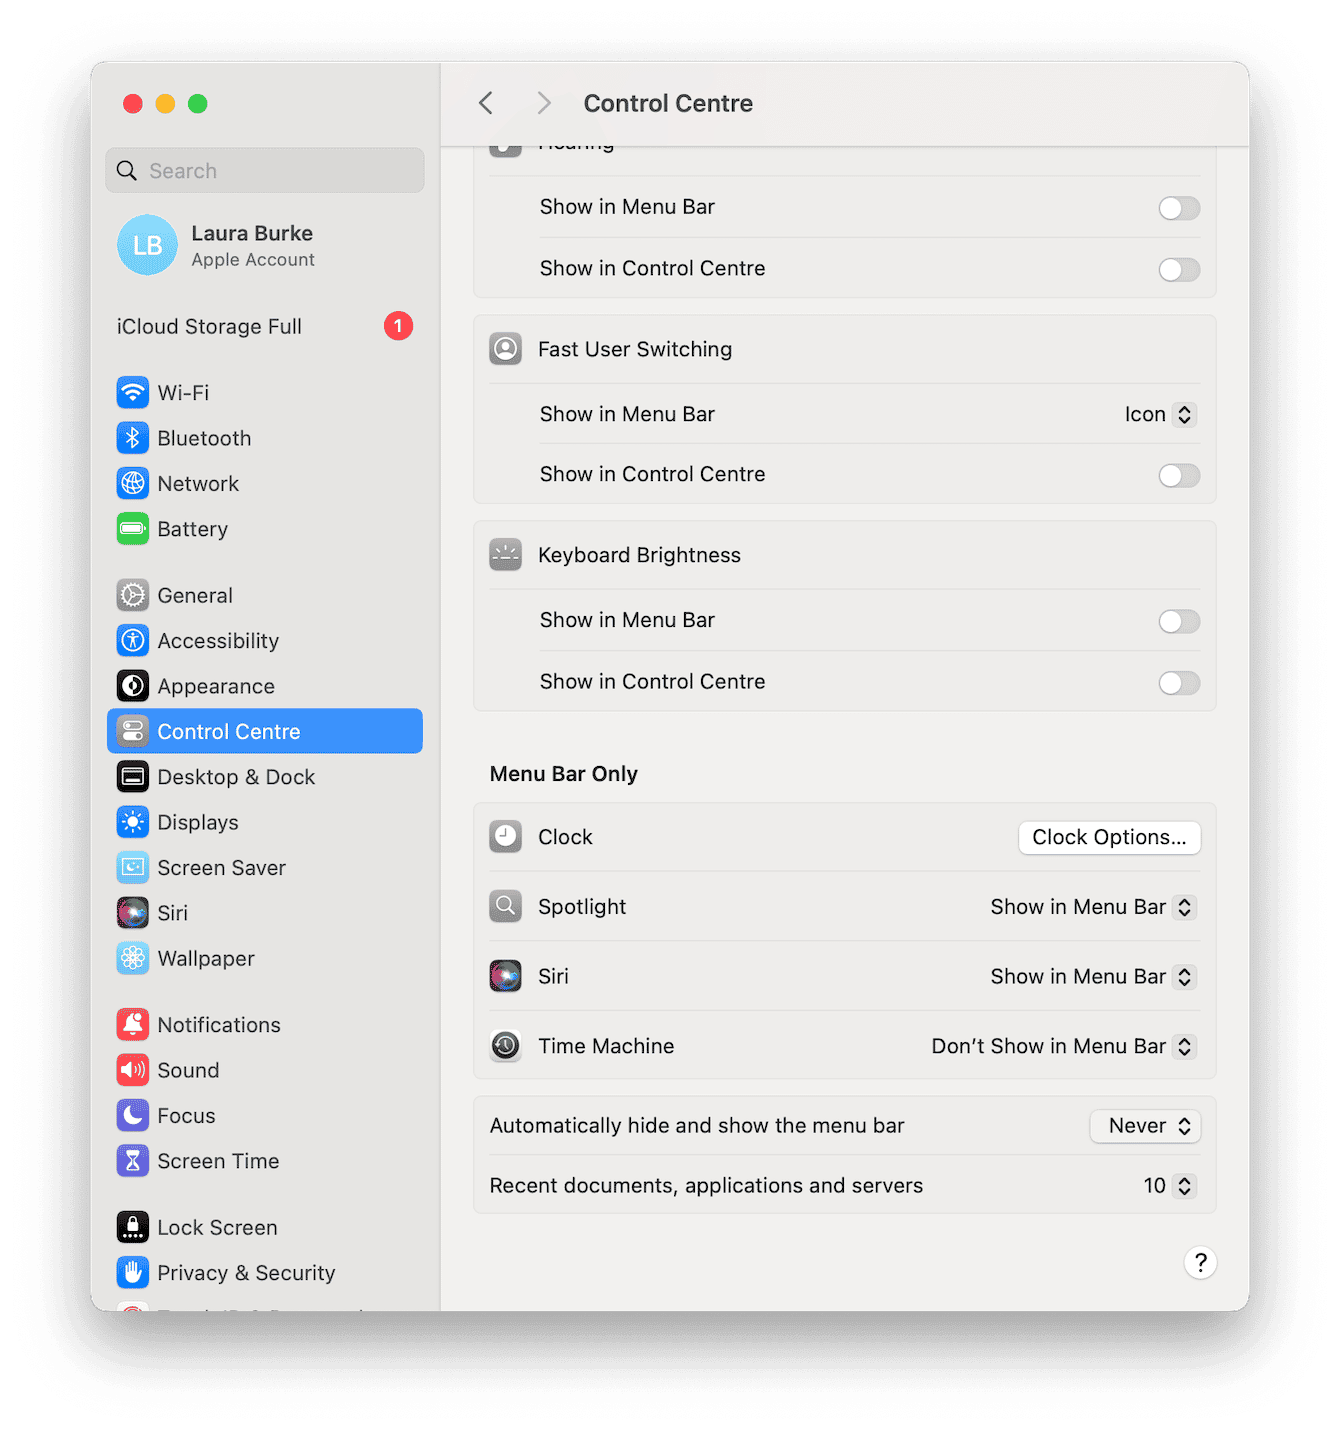The image size is (1340, 1431).
Task: Select the Time Machine icon
Action: pyautogui.click(x=506, y=1045)
